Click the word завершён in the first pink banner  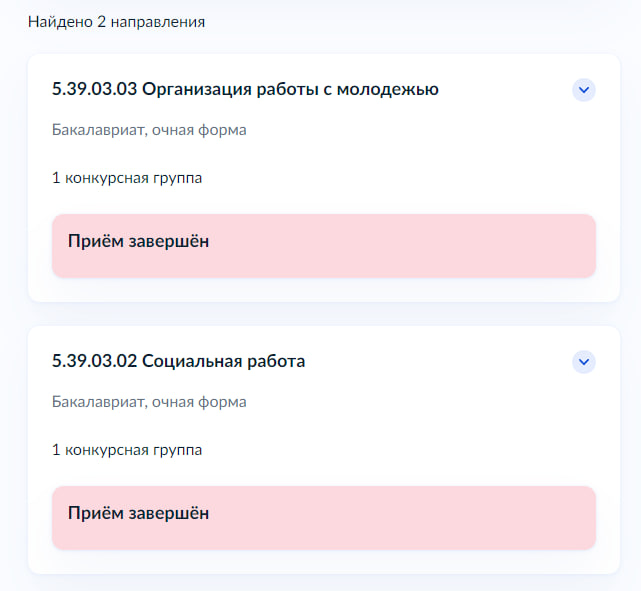pyautogui.click(x=169, y=241)
